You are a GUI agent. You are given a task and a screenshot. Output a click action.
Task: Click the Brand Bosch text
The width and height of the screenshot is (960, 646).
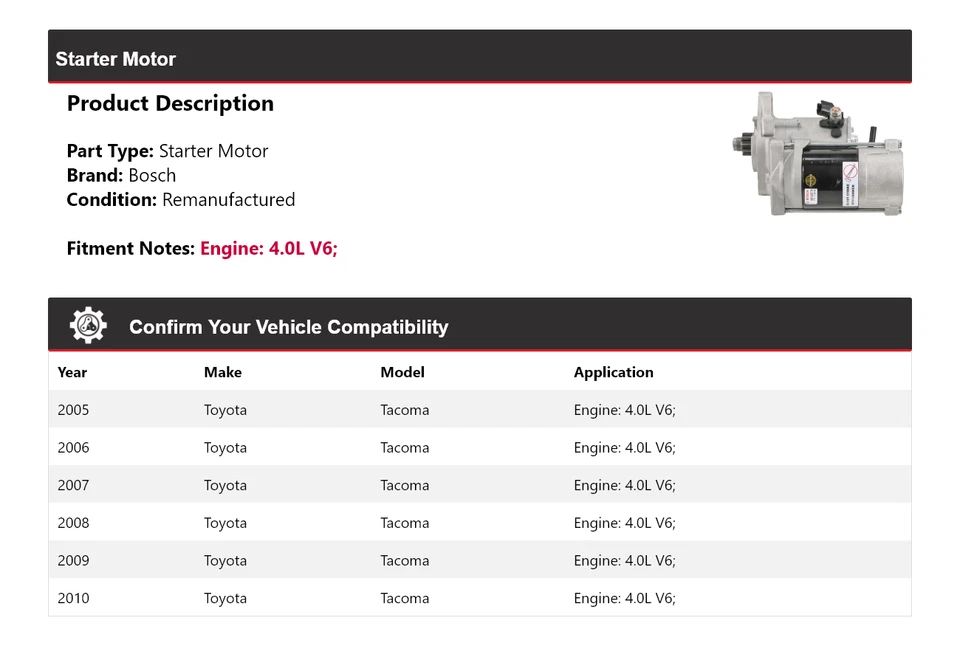point(120,175)
